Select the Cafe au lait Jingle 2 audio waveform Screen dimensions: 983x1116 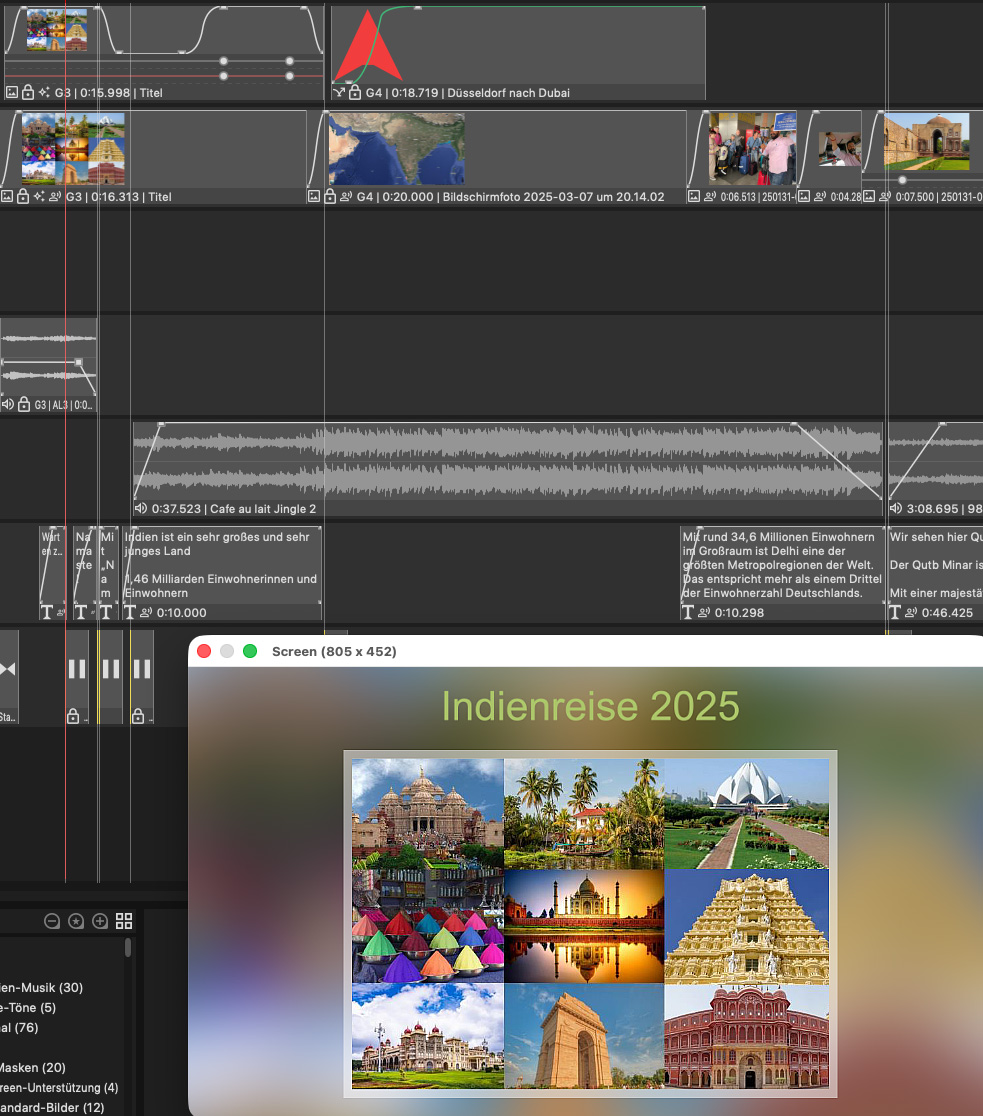pyautogui.click(x=500, y=462)
